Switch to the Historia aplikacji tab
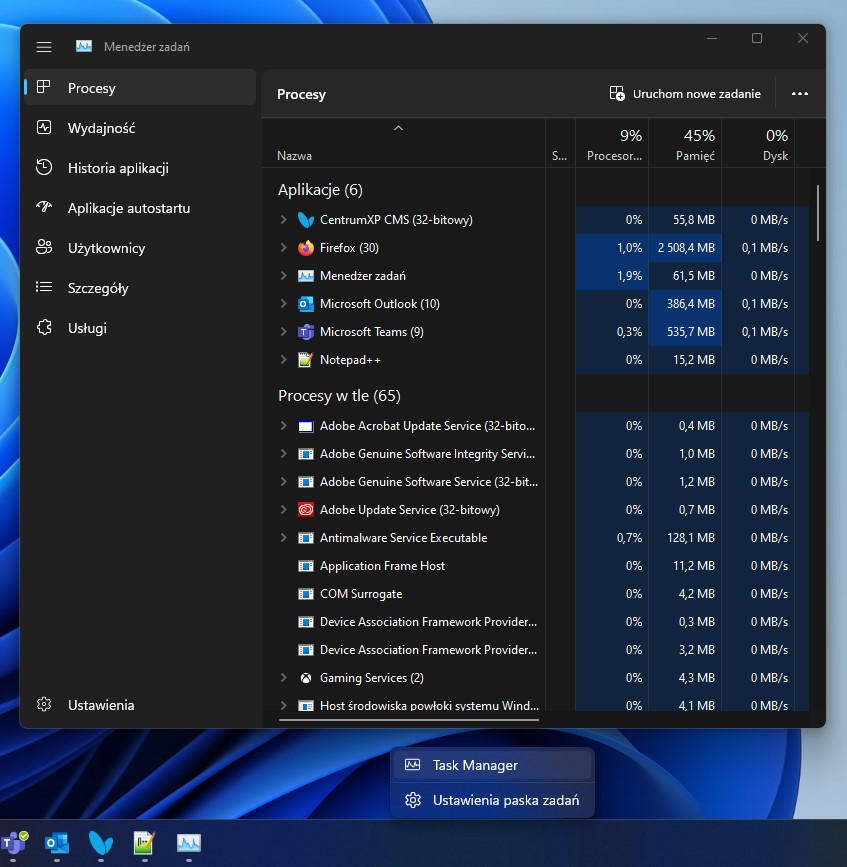 pyautogui.click(x=140, y=168)
